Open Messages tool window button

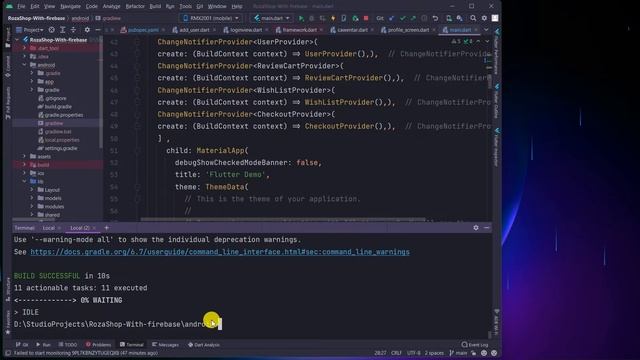click(165, 345)
